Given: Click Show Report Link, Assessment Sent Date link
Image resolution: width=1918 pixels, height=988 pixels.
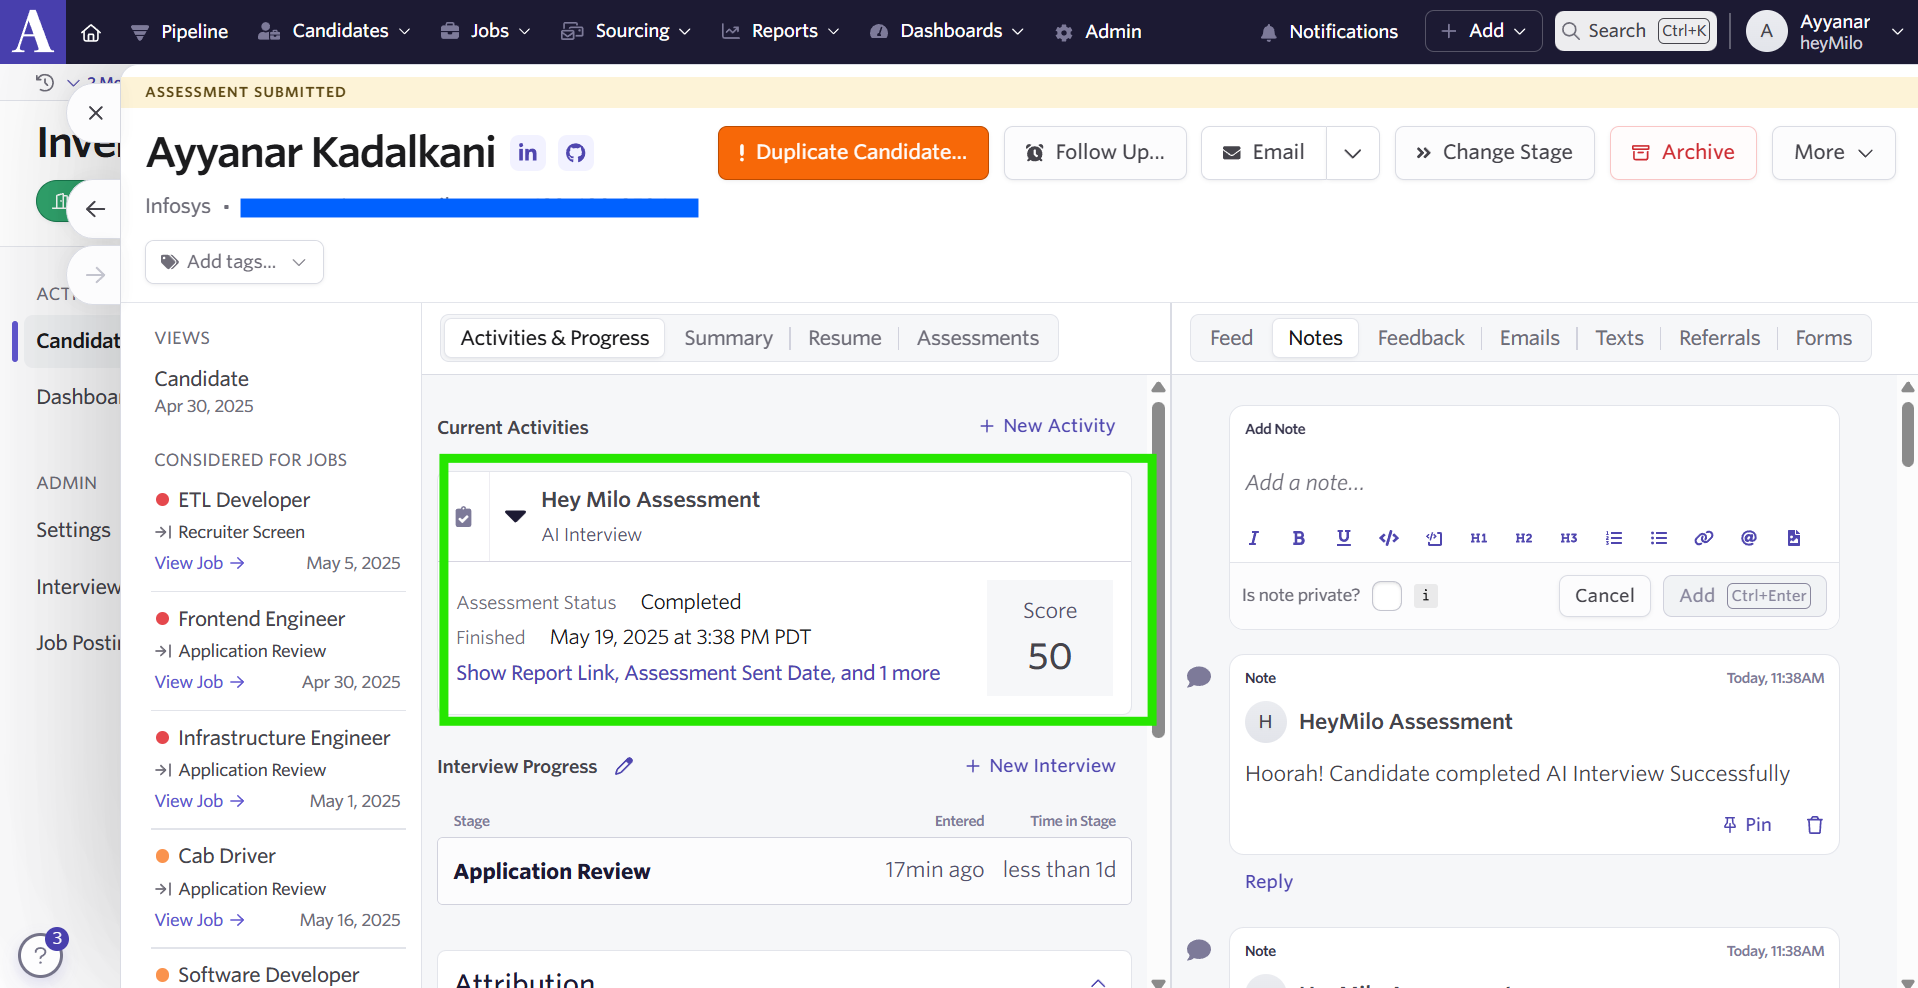Looking at the screenshot, I should click(x=698, y=673).
